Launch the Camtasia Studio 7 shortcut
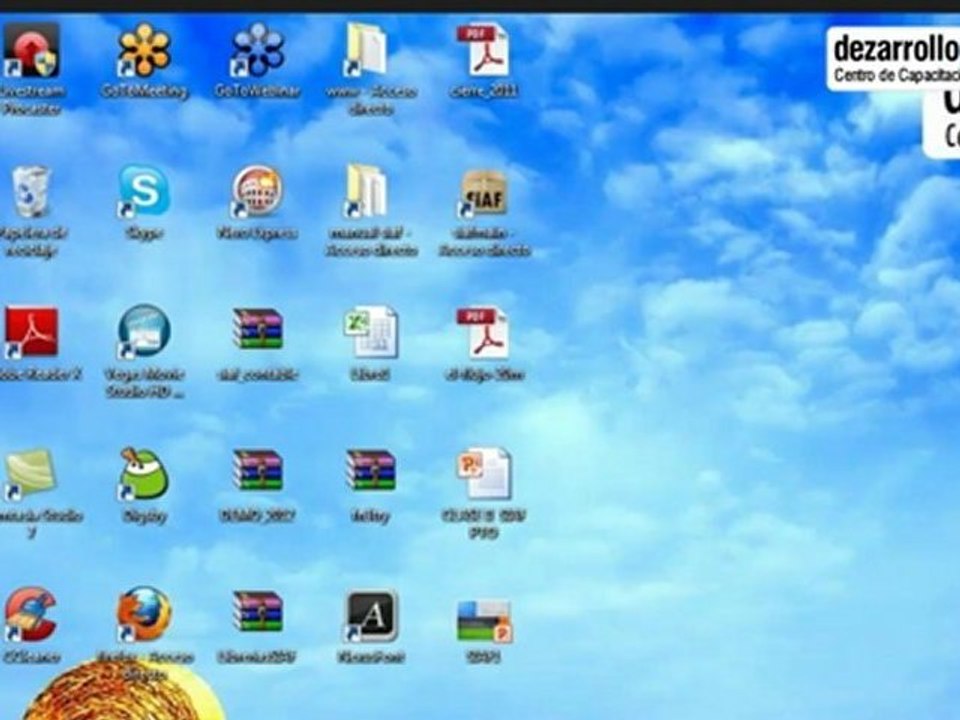The width and height of the screenshot is (960, 720). (30, 474)
